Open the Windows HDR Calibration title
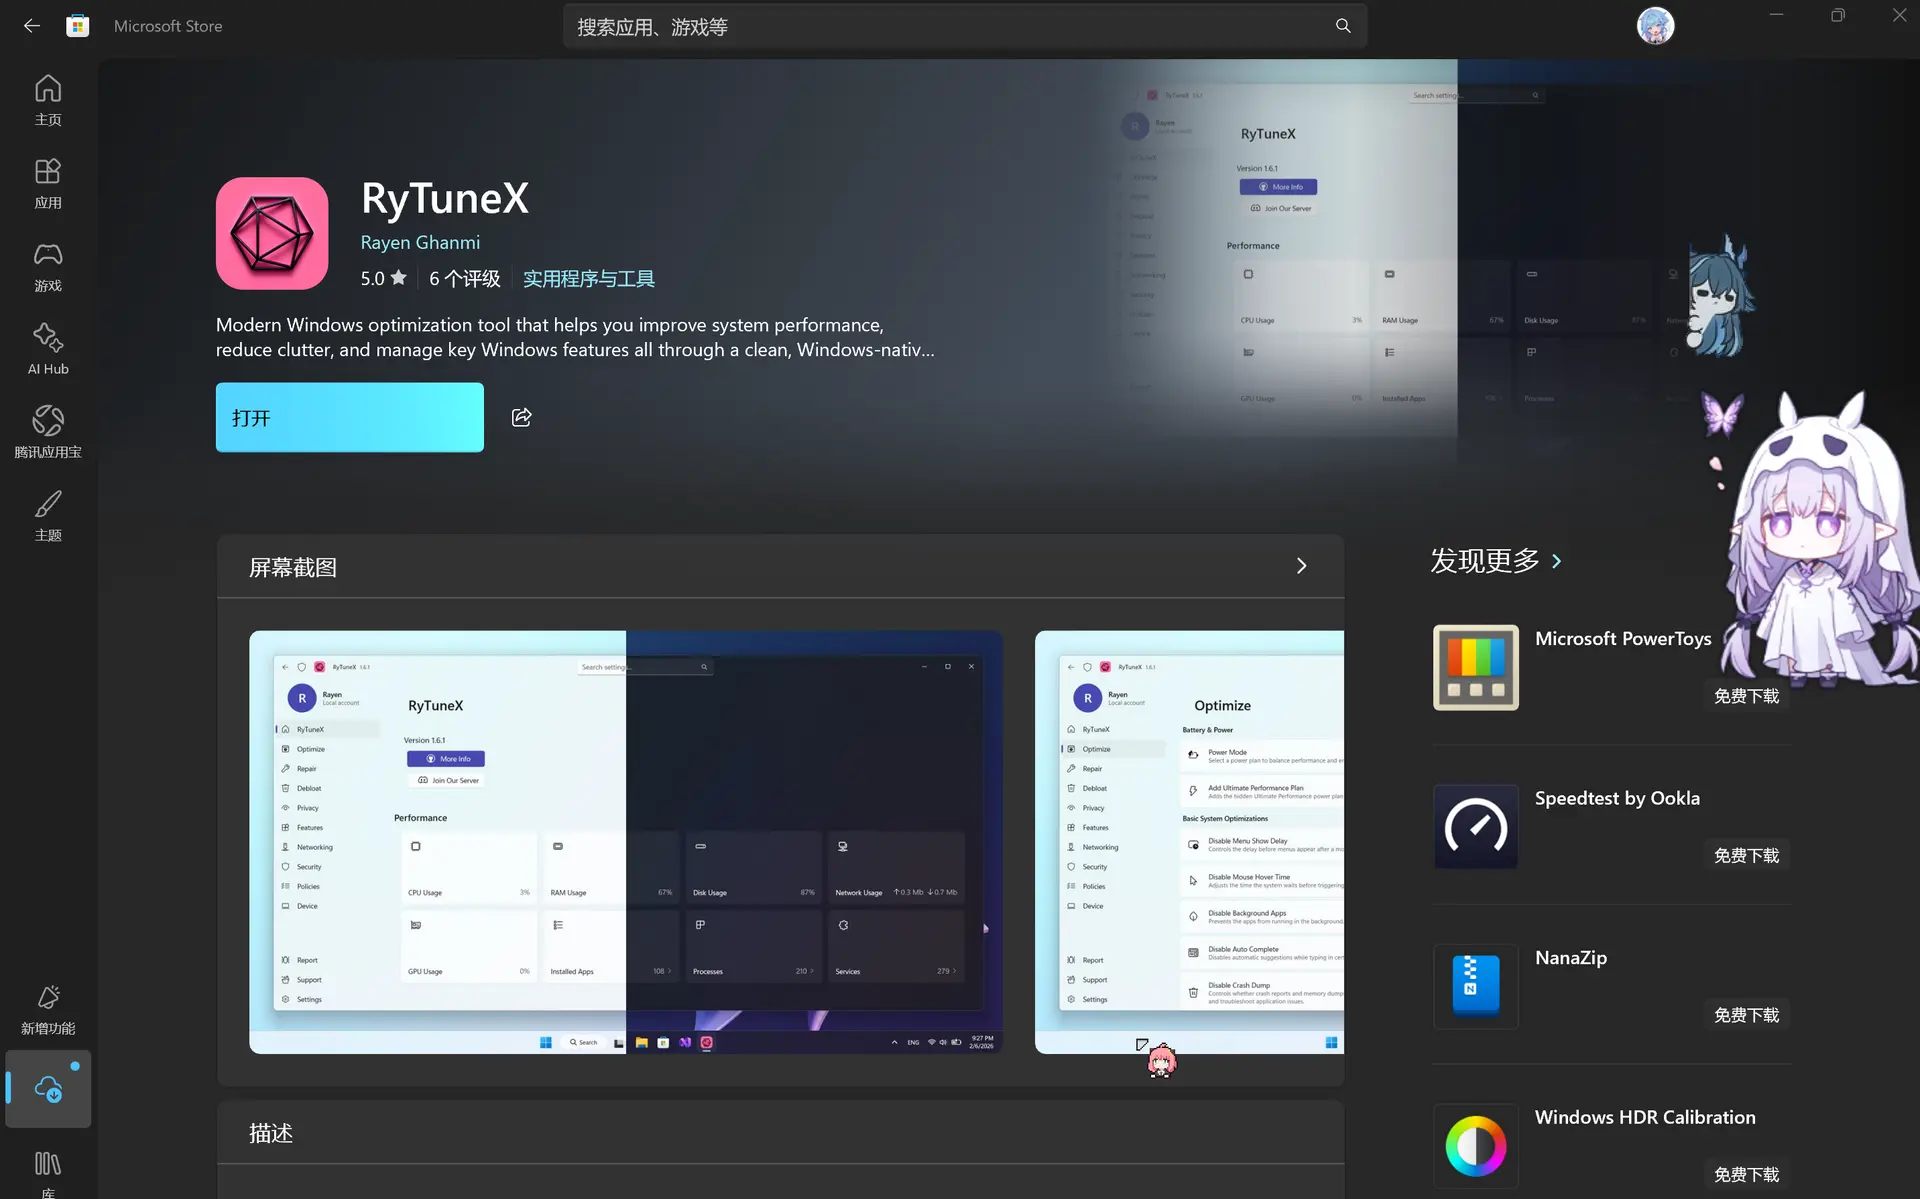1920x1199 pixels. [1645, 1117]
